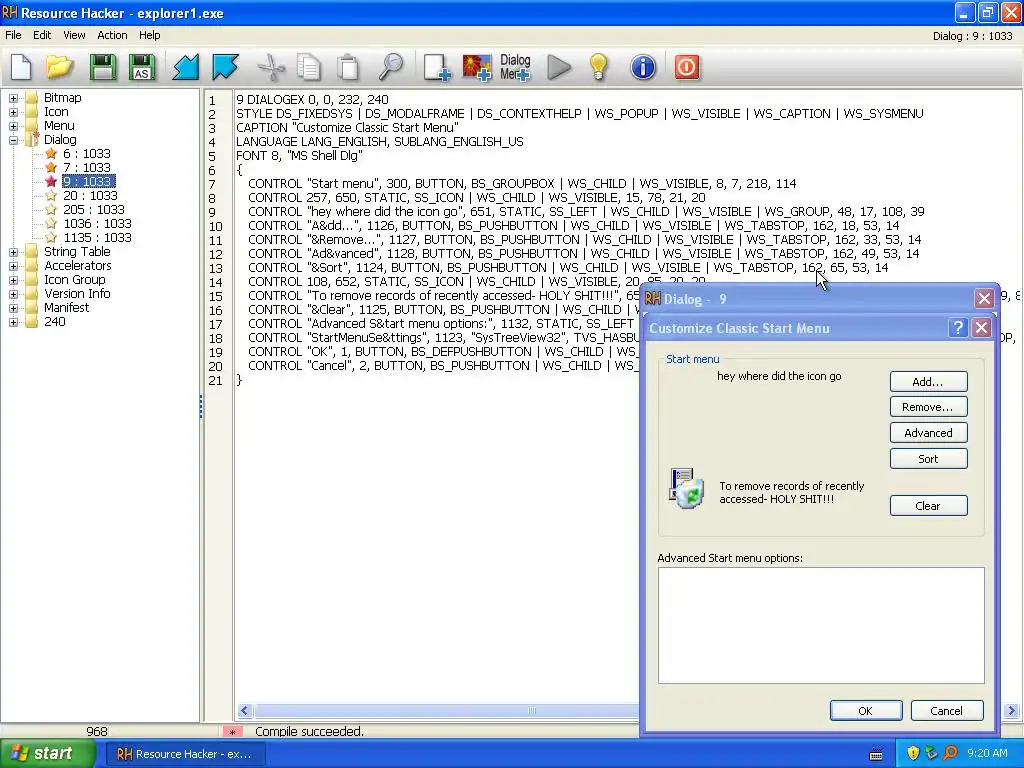The height and width of the screenshot is (768, 1024).
Task: Click the left arrow of horizontal scrollbar
Action: pyautogui.click(x=245, y=711)
